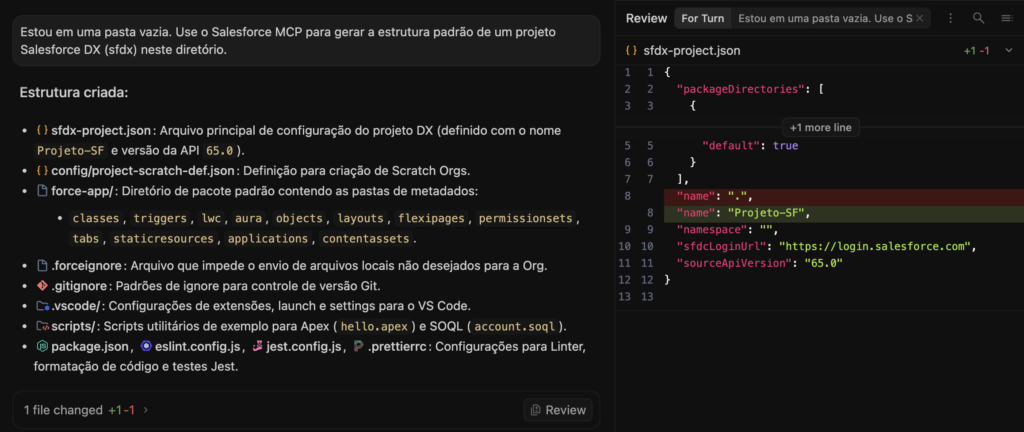This screenshot has height=432, width=1024.
Task: Expand the '+1 more line' hidden section
Action: coord(820,127)
